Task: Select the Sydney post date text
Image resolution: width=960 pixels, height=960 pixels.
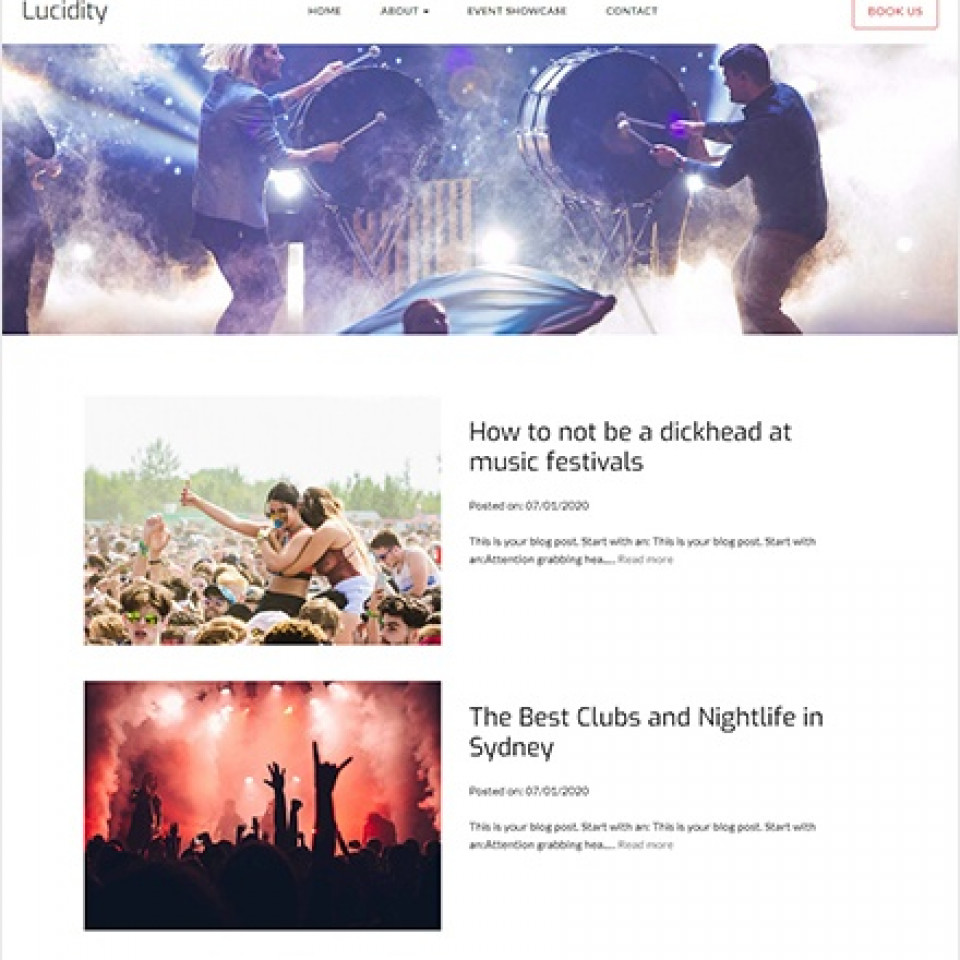Action: [x=528, y=791]
